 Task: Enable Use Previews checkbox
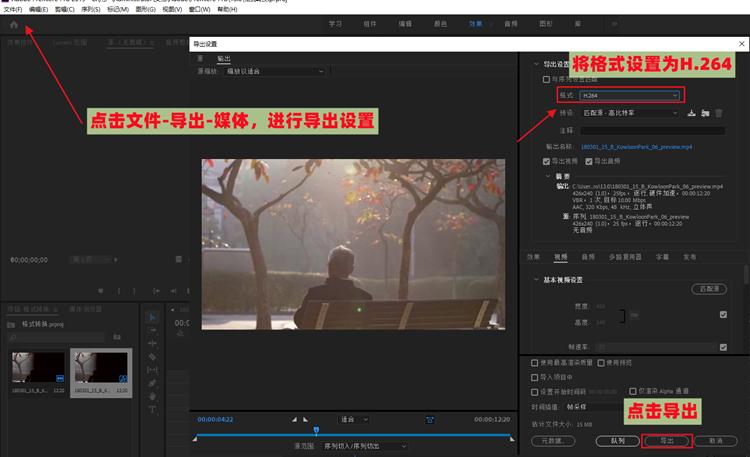[601, 363]
